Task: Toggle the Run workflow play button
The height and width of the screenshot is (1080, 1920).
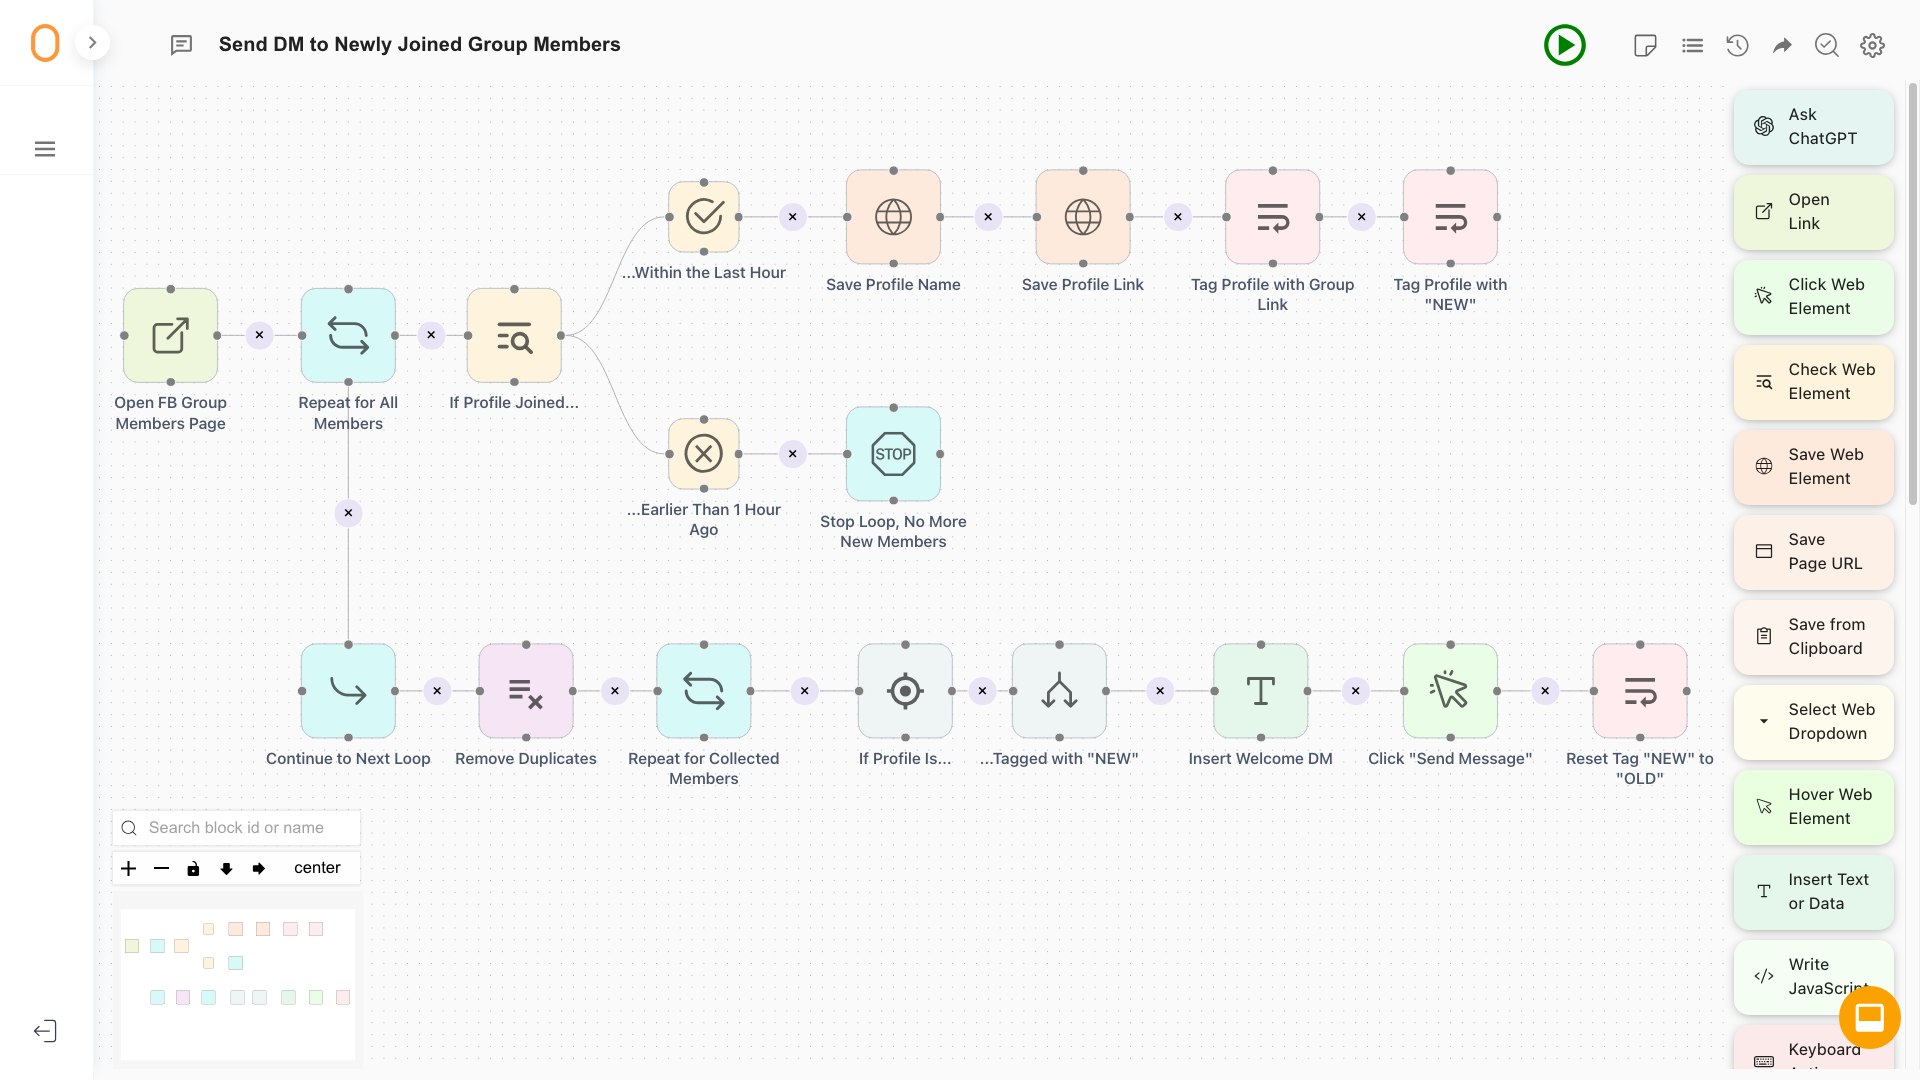Action: (x=1565, y=44)
